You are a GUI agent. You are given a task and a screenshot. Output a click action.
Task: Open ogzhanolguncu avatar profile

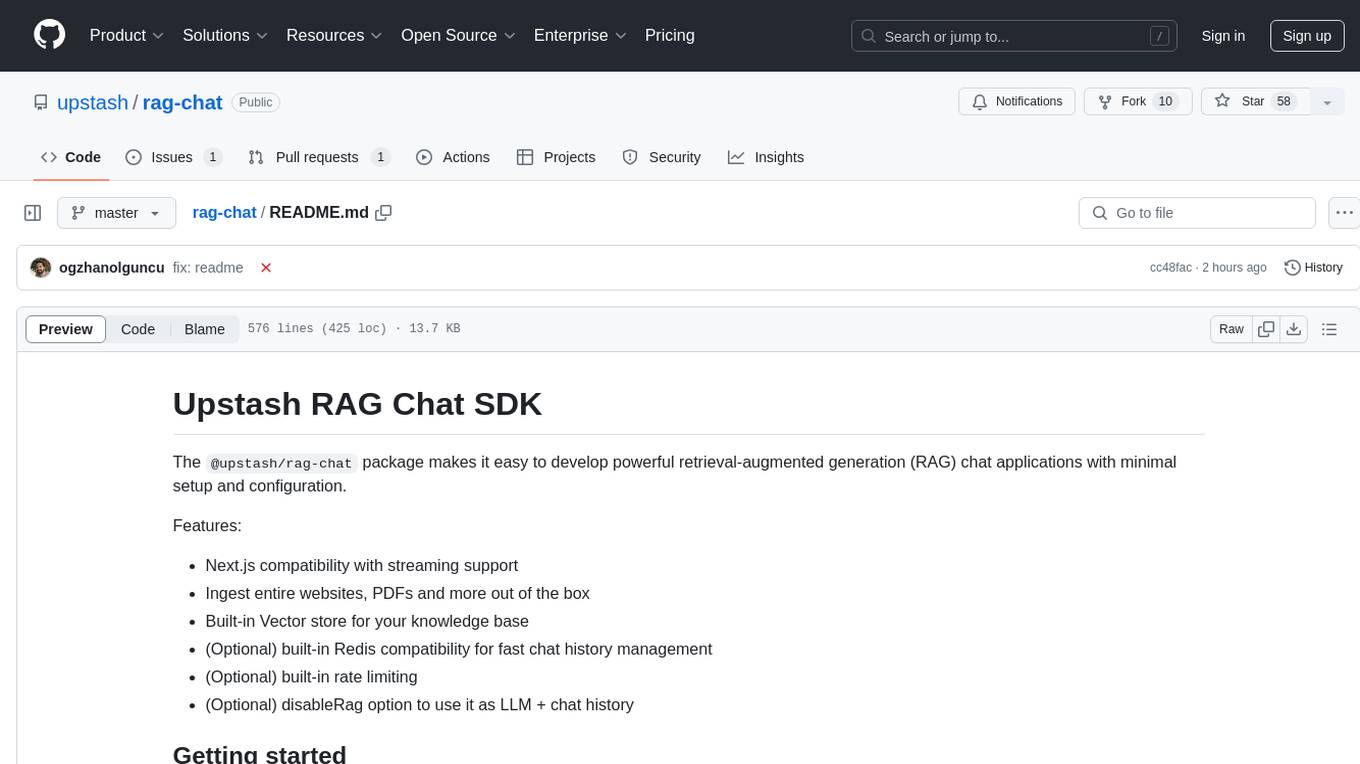41,268
